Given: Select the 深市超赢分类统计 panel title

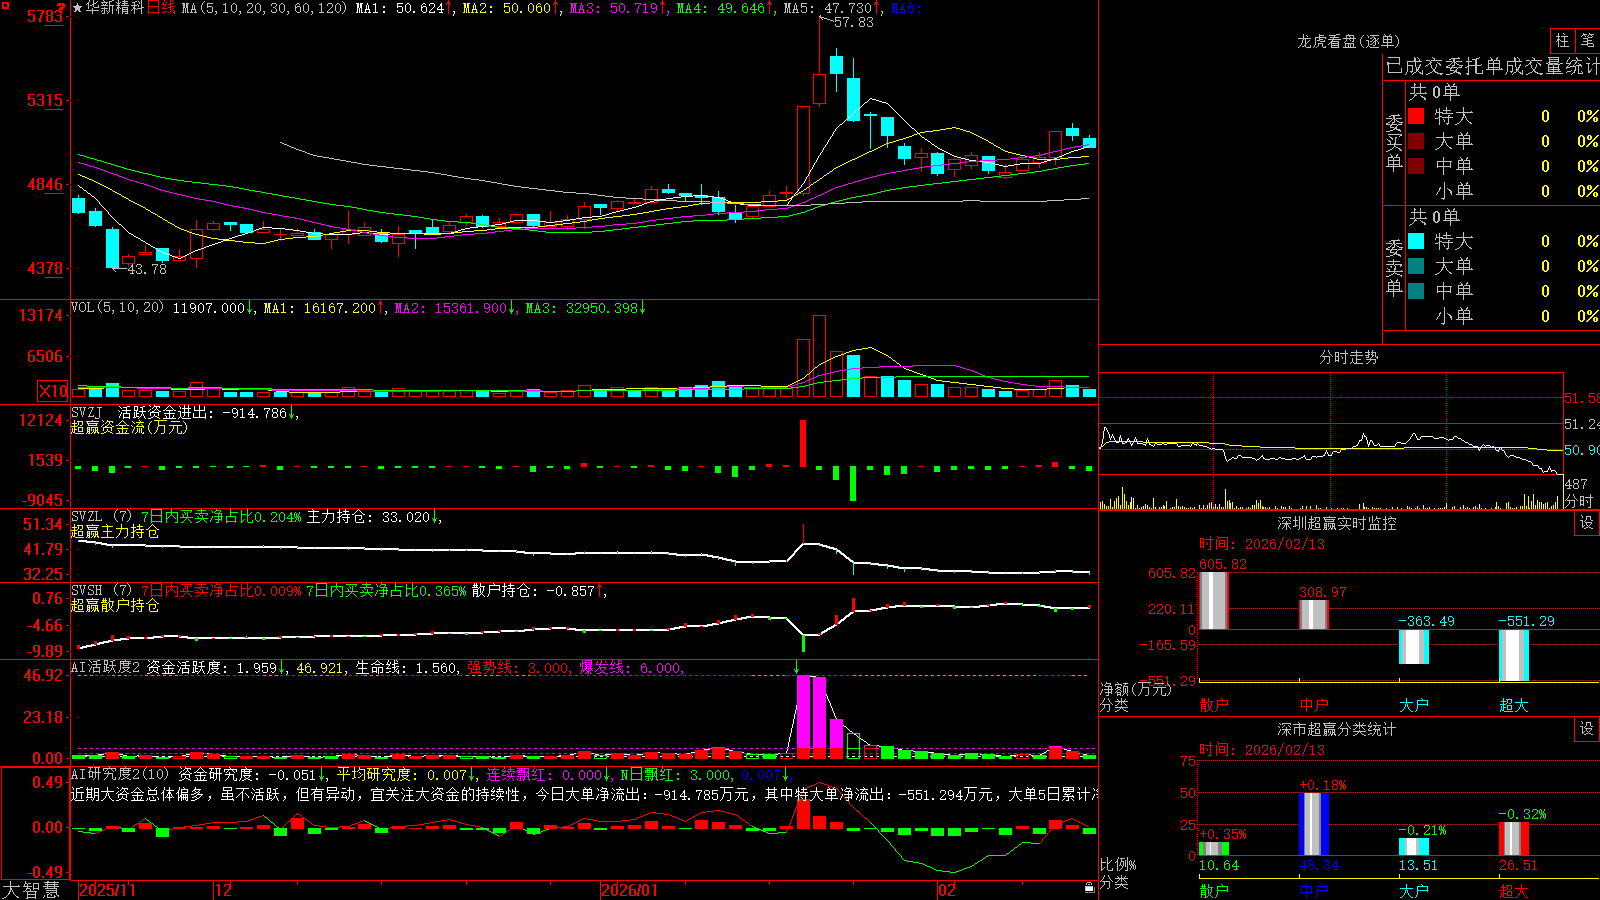Looking at the screenshot, I should point(1336,729).
